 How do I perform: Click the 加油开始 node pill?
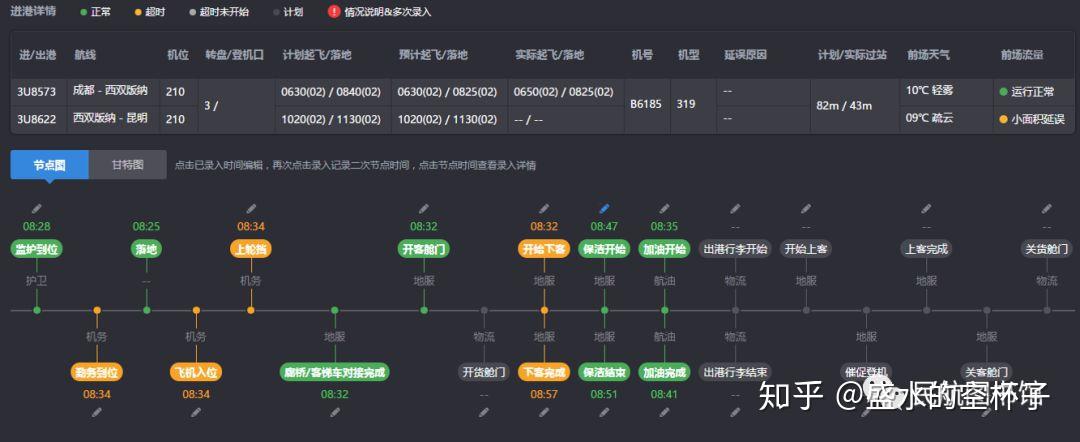coord(664,249)
